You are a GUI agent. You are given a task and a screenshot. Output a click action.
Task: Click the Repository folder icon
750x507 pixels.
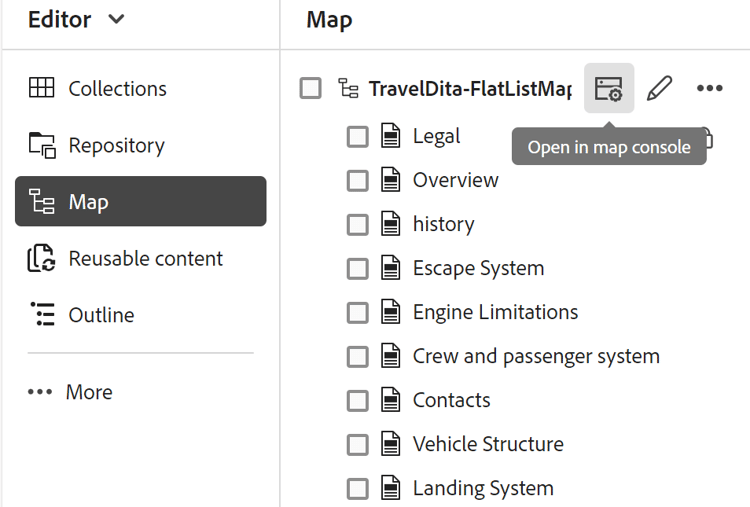click(41, 145)
